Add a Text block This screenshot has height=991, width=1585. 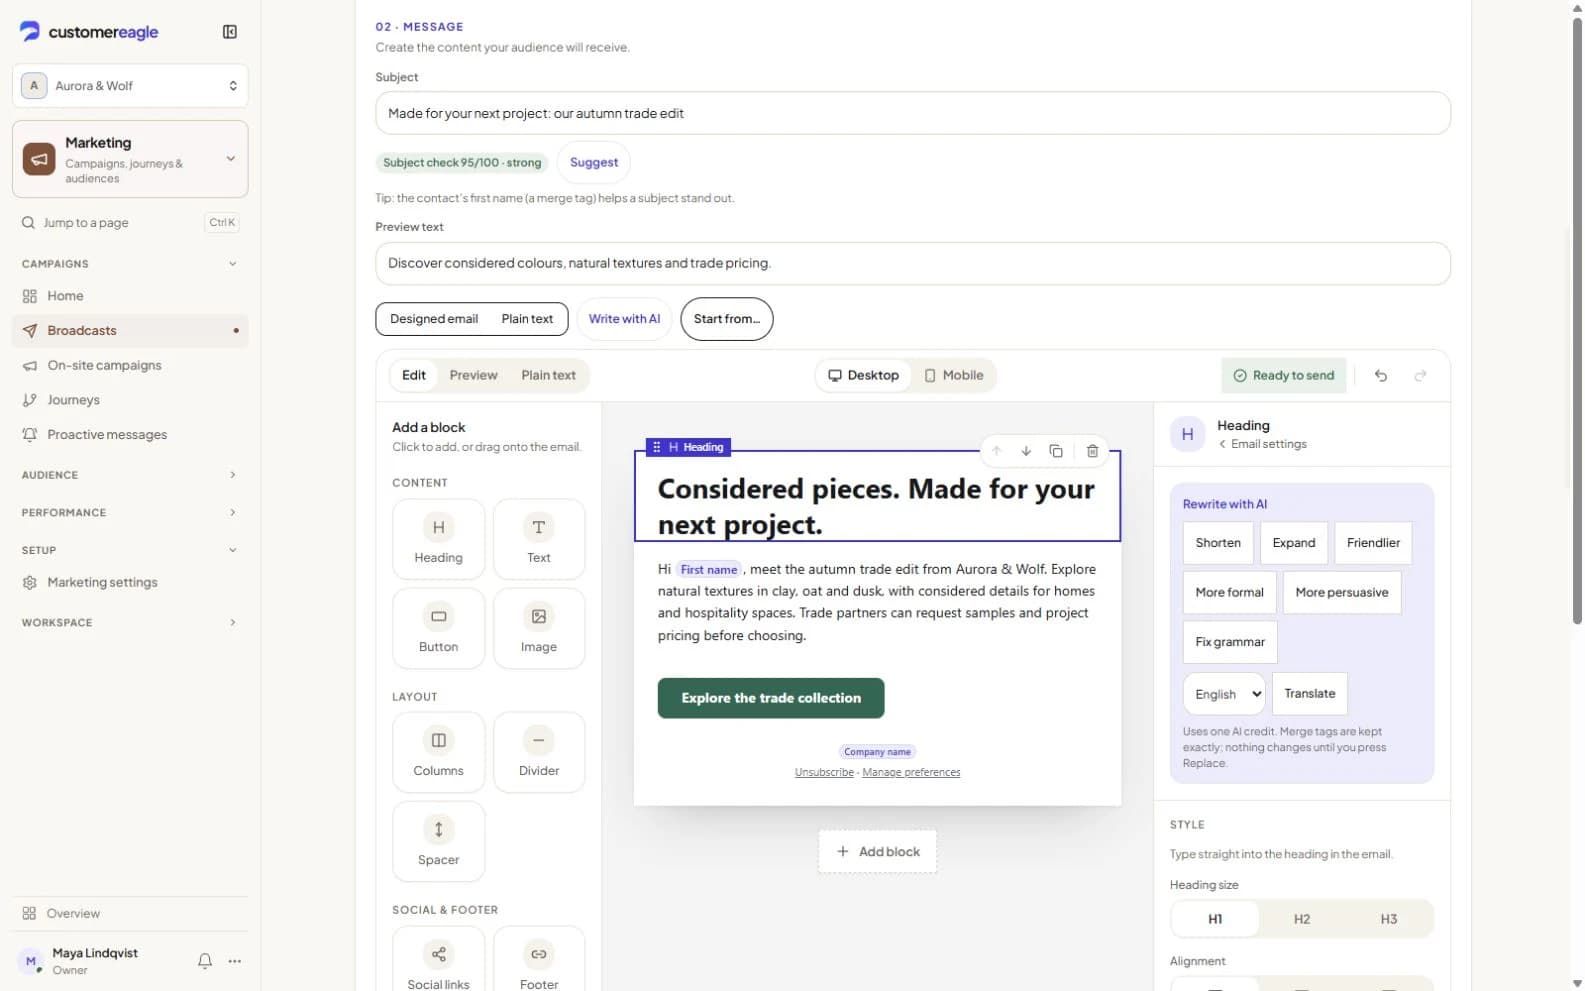point(539,539)
